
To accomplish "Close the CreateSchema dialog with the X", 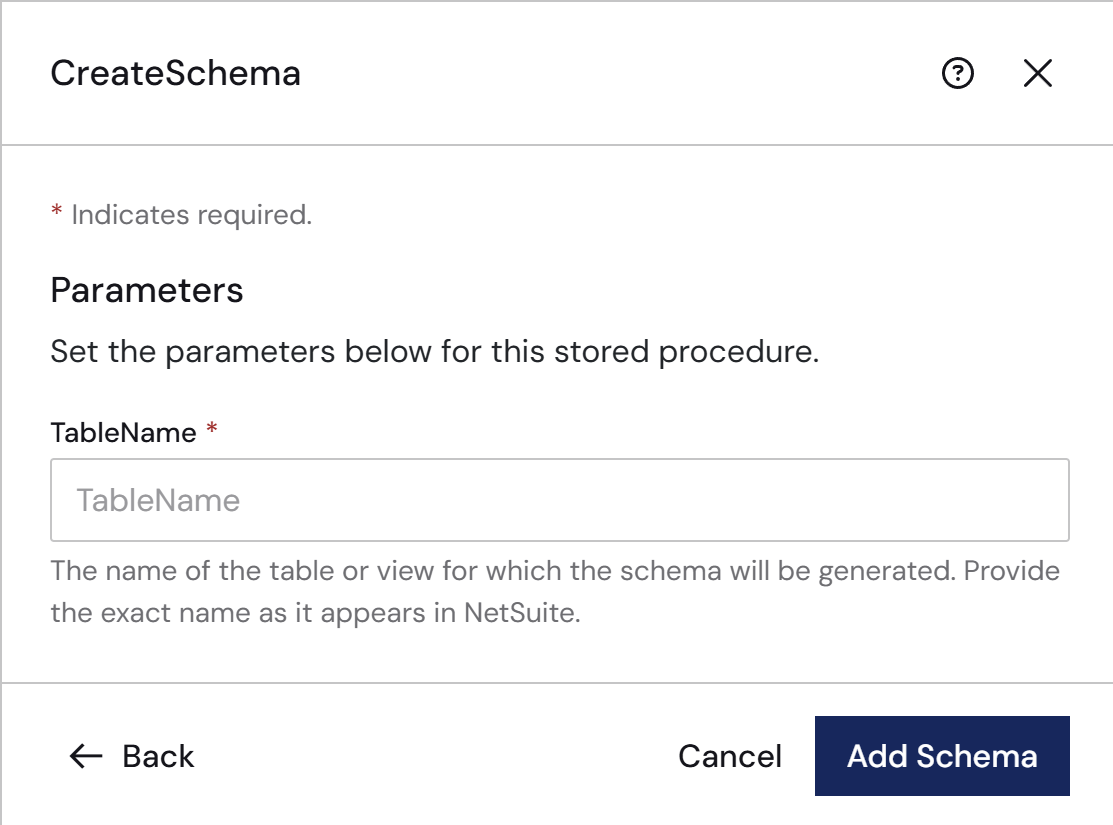I will [1038, 73].
